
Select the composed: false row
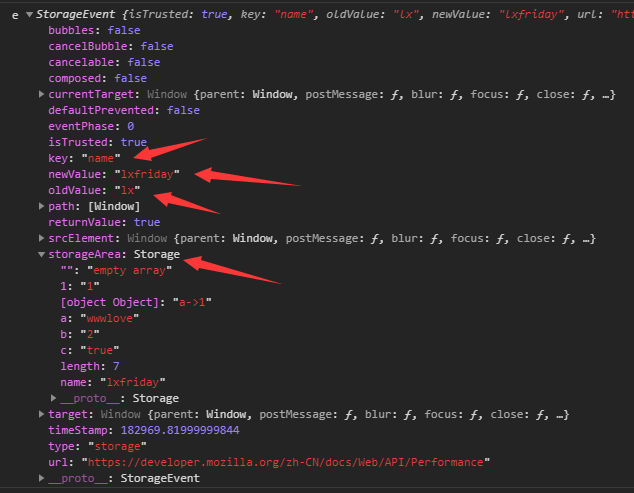coord(97,78)
